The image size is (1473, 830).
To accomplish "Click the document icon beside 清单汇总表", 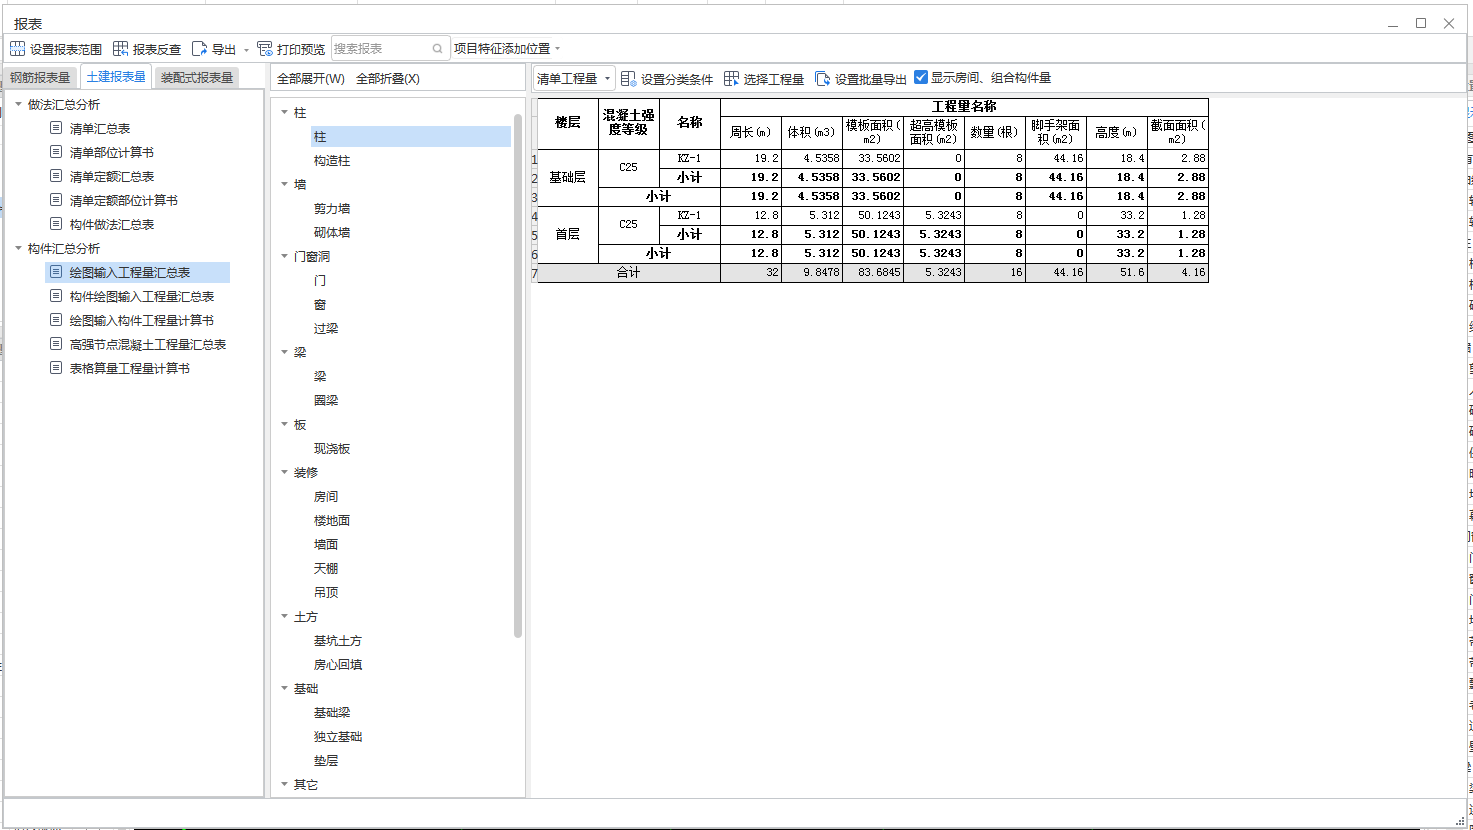I will coord(56,128).
